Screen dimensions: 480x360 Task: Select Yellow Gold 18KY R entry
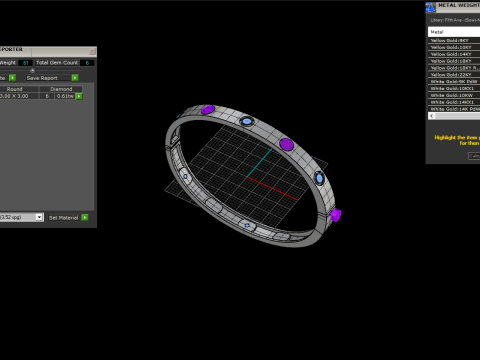pos(454,68)
